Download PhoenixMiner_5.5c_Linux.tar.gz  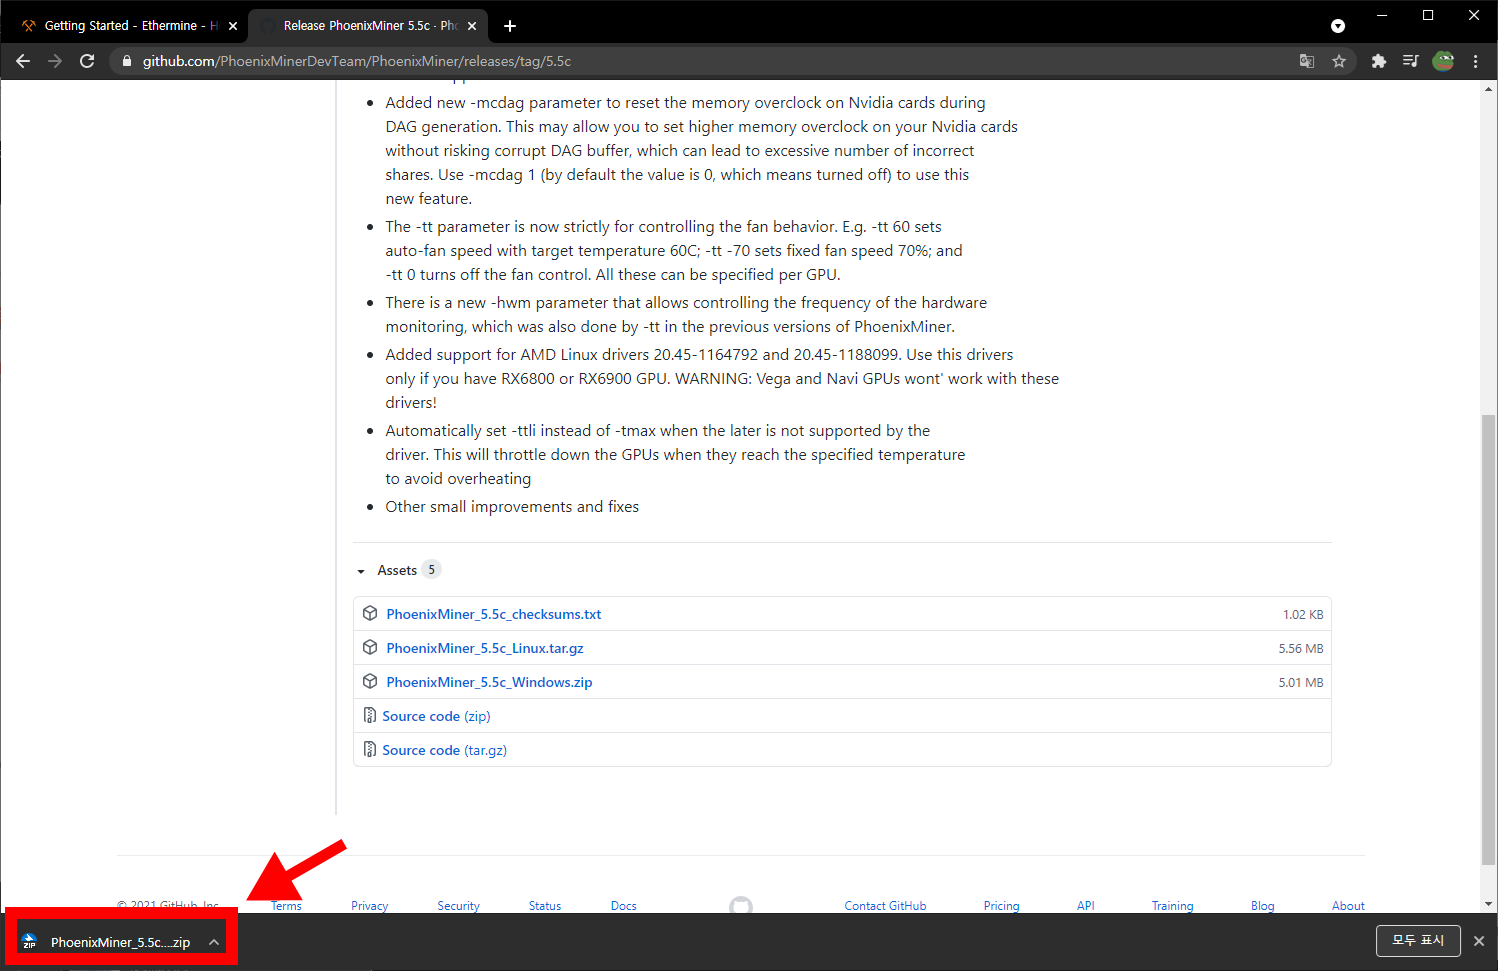click(x=485, y=648)
